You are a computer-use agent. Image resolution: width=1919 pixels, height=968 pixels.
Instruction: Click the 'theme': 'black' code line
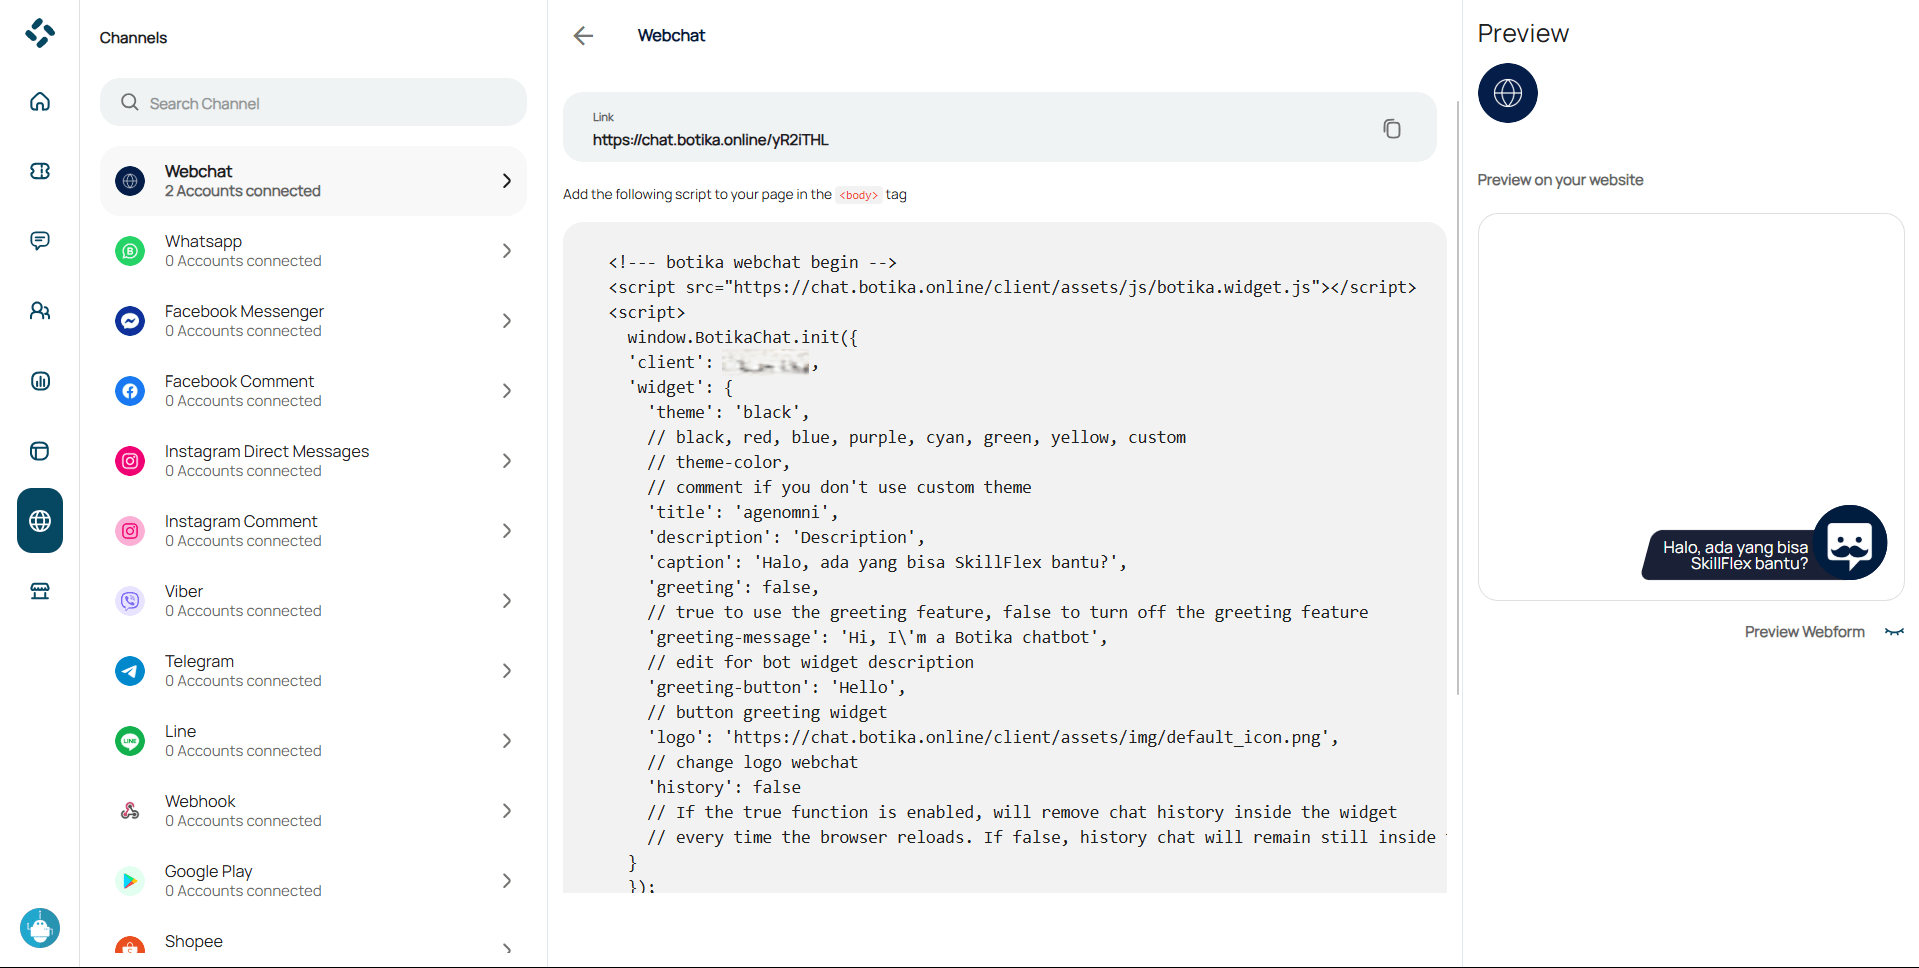tap(728, 412)
